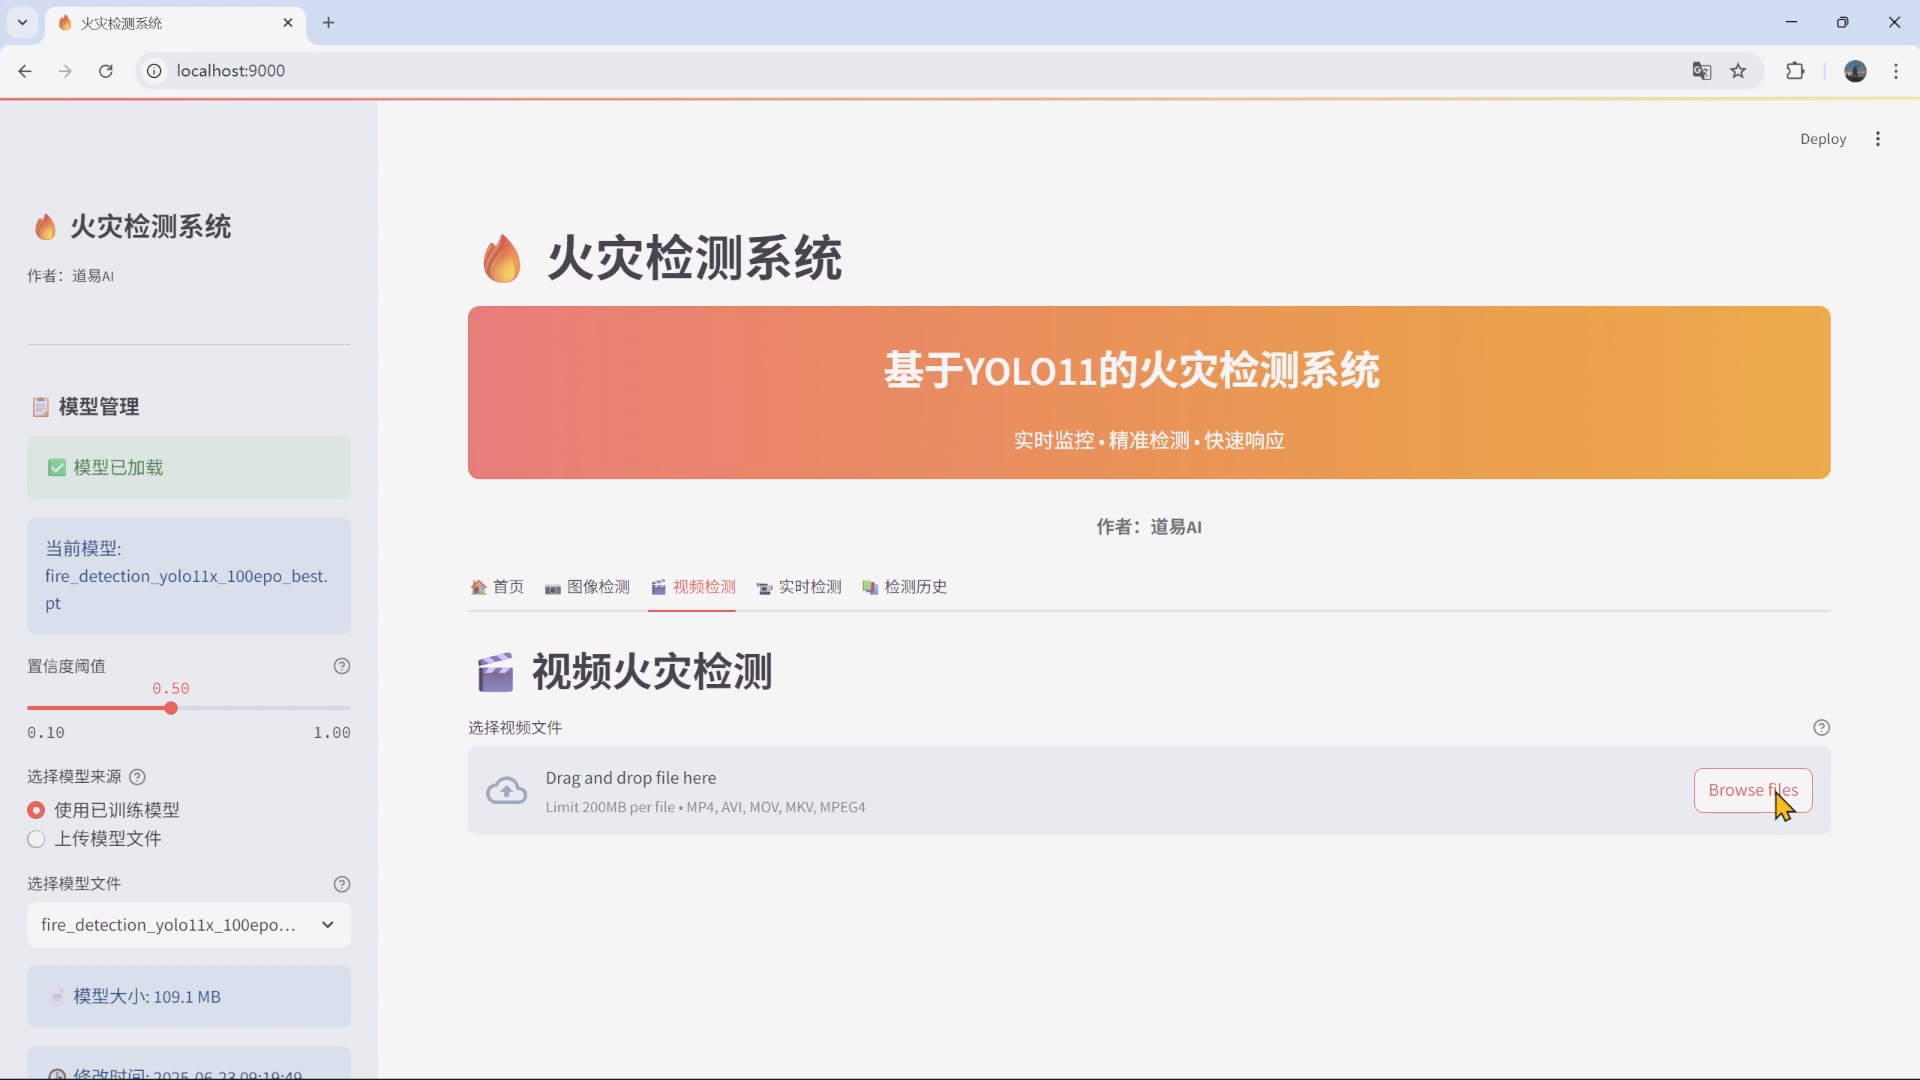Switch to the 检测历史 tab
The height and width of the screenshot is (1080, 1920).
click(x=915, y=588)
